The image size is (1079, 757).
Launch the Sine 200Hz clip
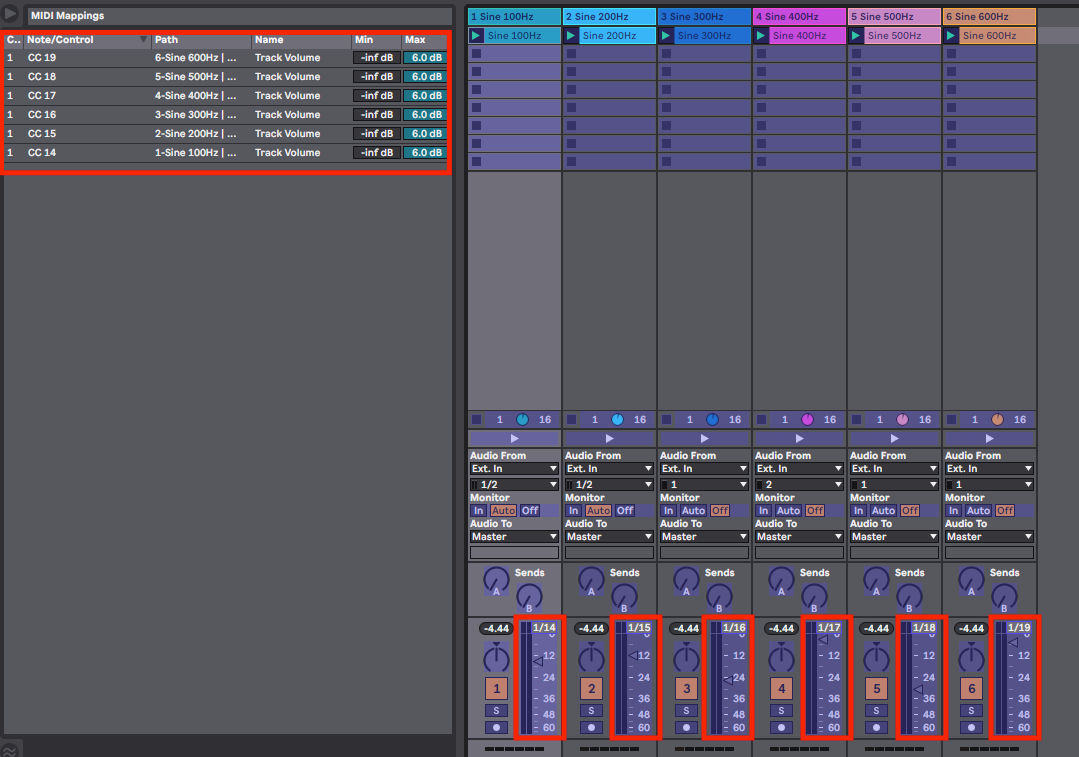pos(571,35)
